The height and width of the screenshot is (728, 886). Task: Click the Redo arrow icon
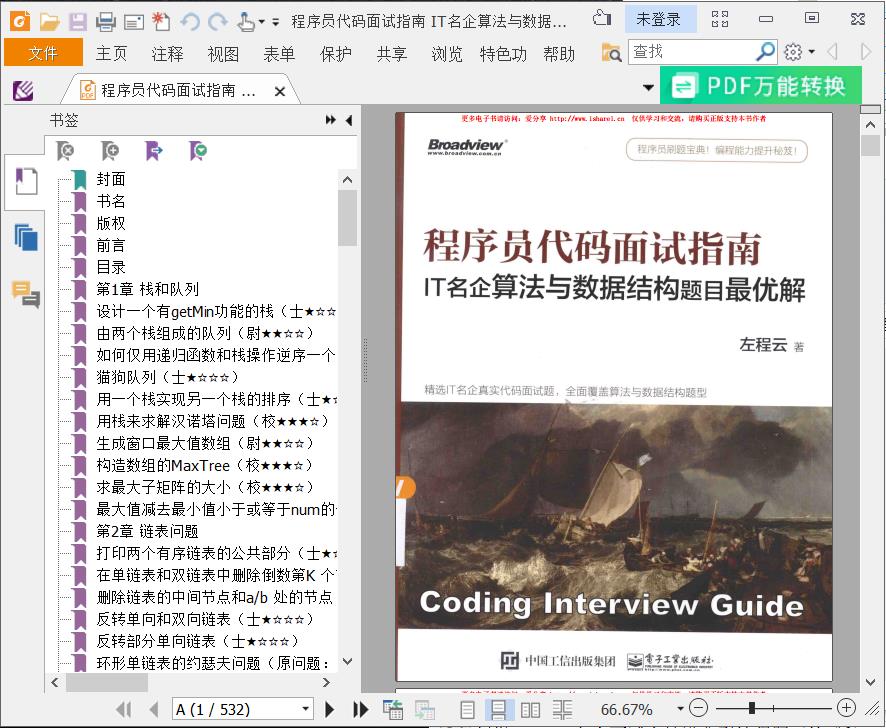[218, 21]
